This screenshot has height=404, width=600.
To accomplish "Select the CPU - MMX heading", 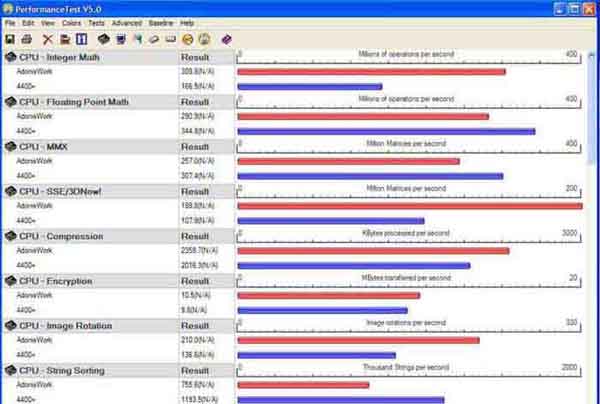I will (43, 147).
